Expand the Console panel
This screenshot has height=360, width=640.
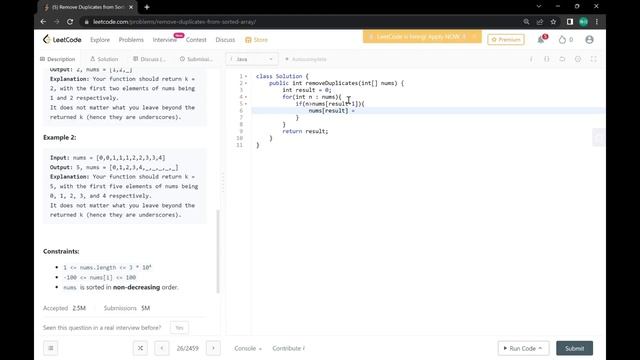click(248, 348)
